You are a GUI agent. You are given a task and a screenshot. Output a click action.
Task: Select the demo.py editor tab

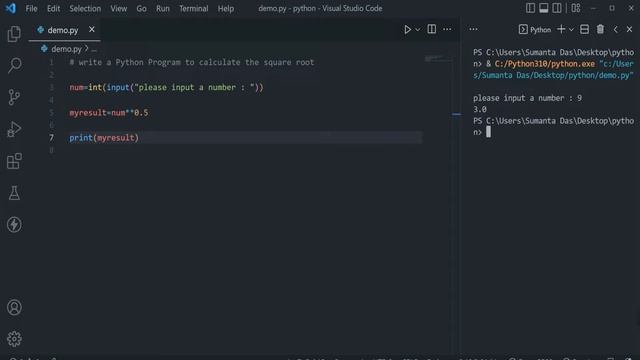[63, 30]
